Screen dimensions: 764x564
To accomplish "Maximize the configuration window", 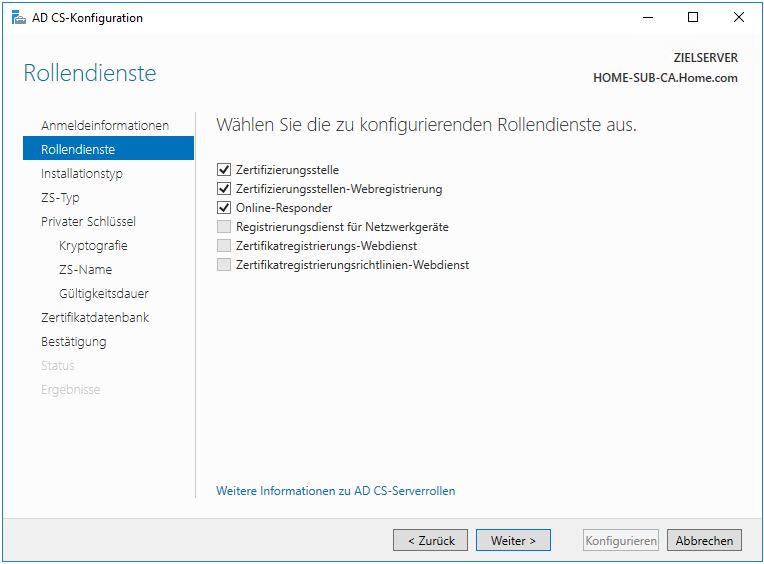I will pyautogui.click(x=693, y=17).
